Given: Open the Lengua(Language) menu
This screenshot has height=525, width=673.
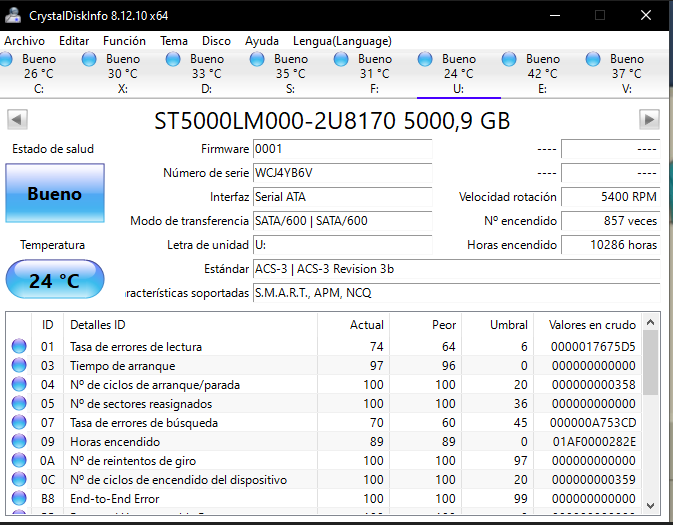Looking at the screenshot, I should pos(342,41).
